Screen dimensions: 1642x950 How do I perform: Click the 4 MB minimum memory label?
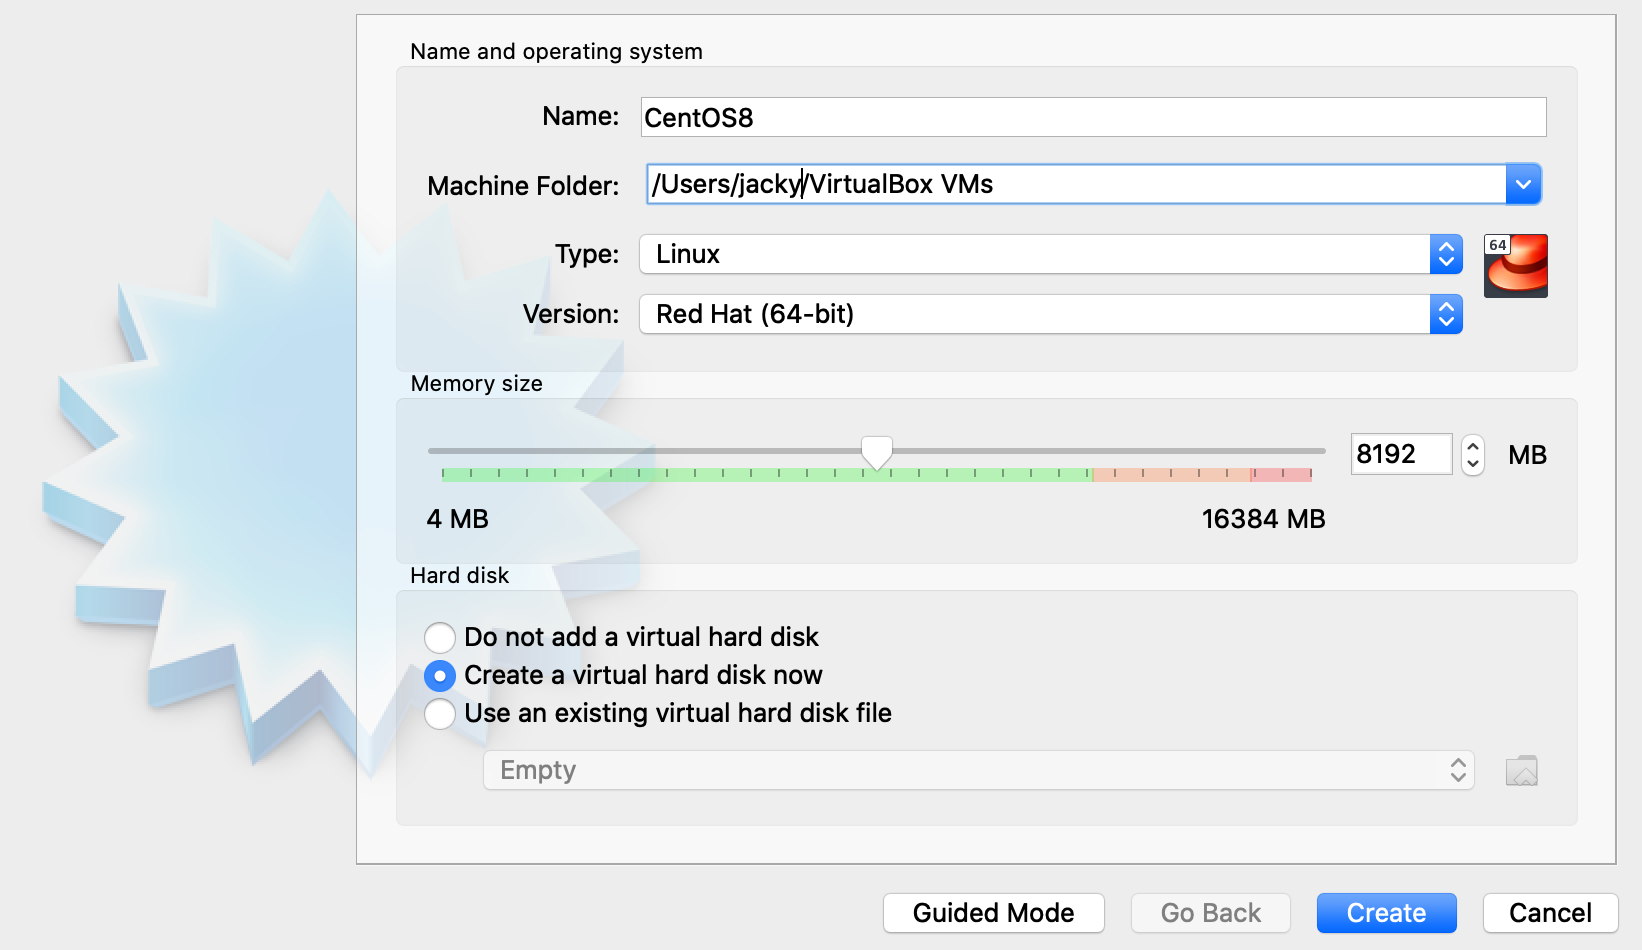click(458, 519)
